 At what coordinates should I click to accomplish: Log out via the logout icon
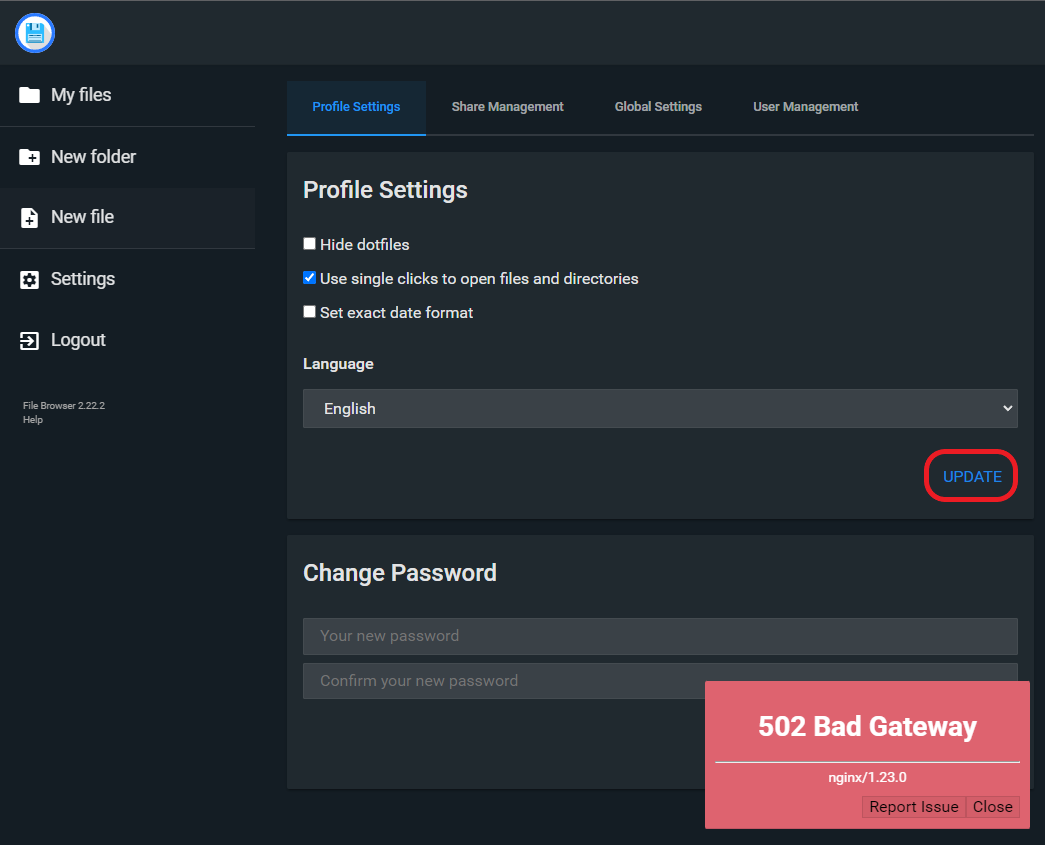27,340
